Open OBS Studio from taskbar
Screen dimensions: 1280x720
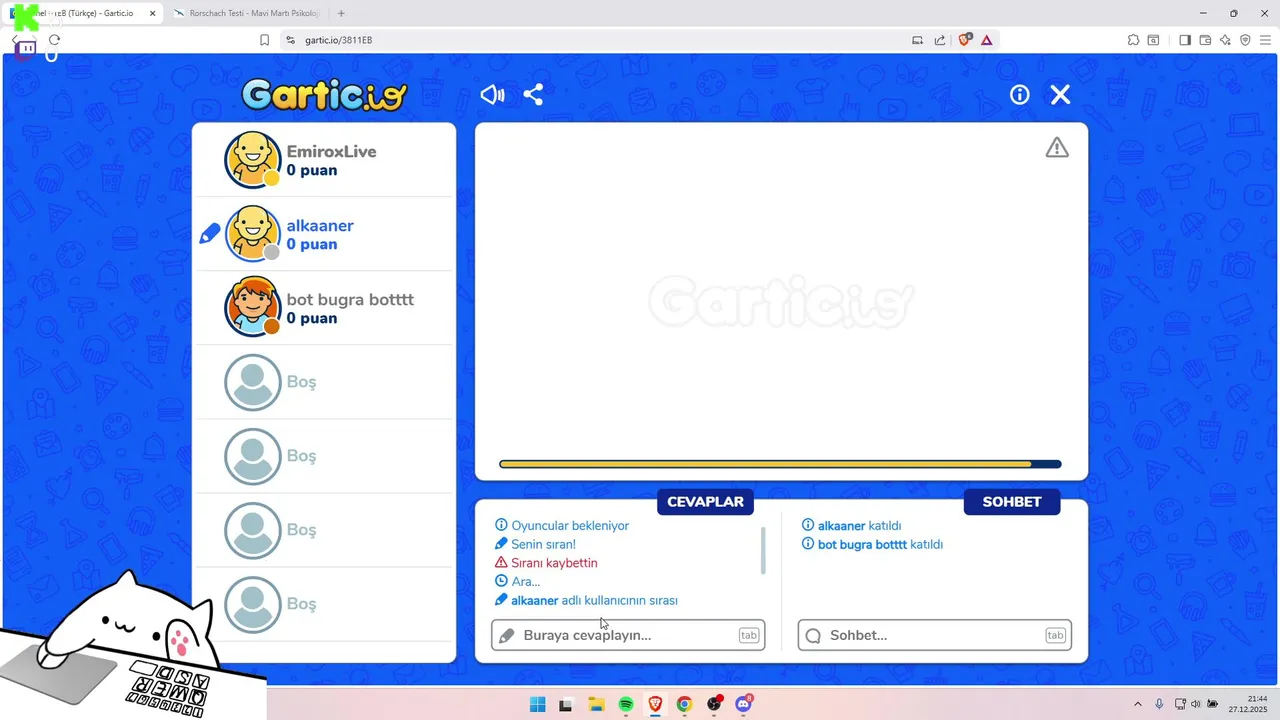714,704
